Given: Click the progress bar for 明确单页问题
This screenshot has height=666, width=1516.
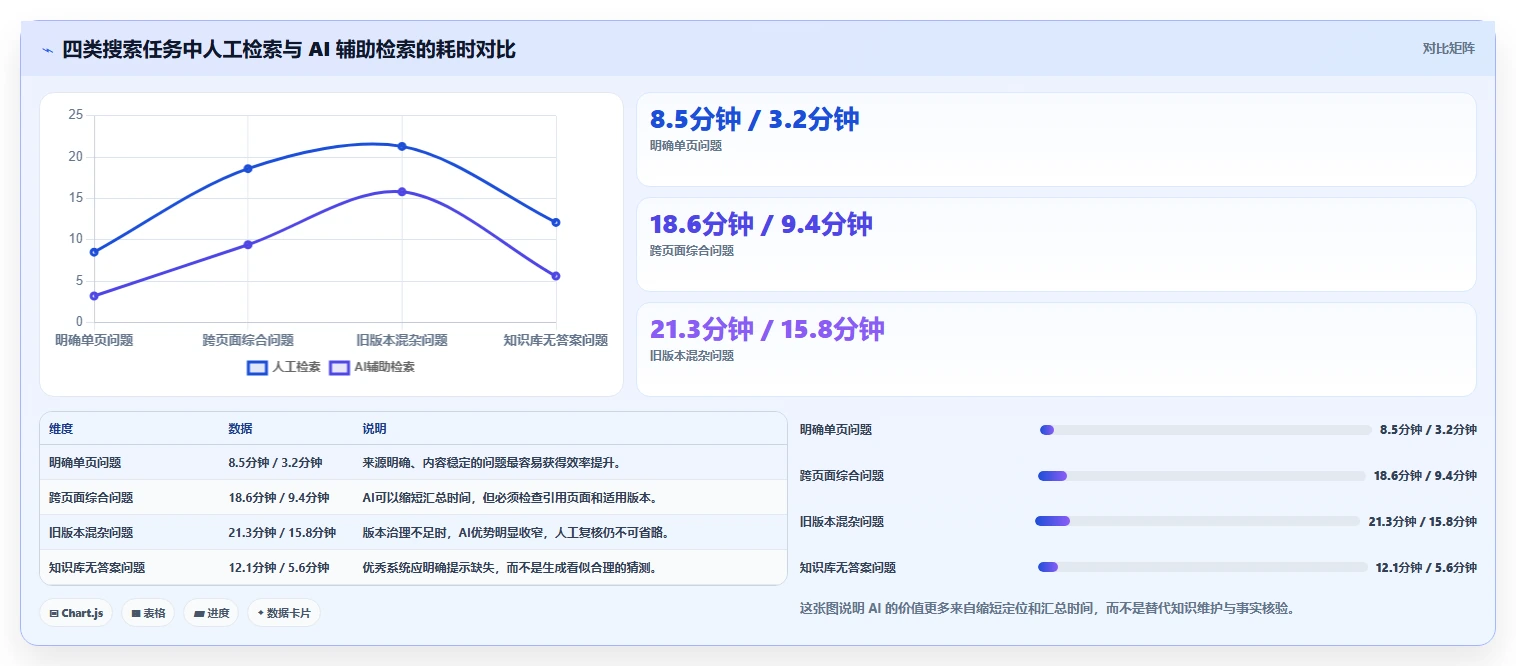Looking at the screenshot, I should 1206,430.
